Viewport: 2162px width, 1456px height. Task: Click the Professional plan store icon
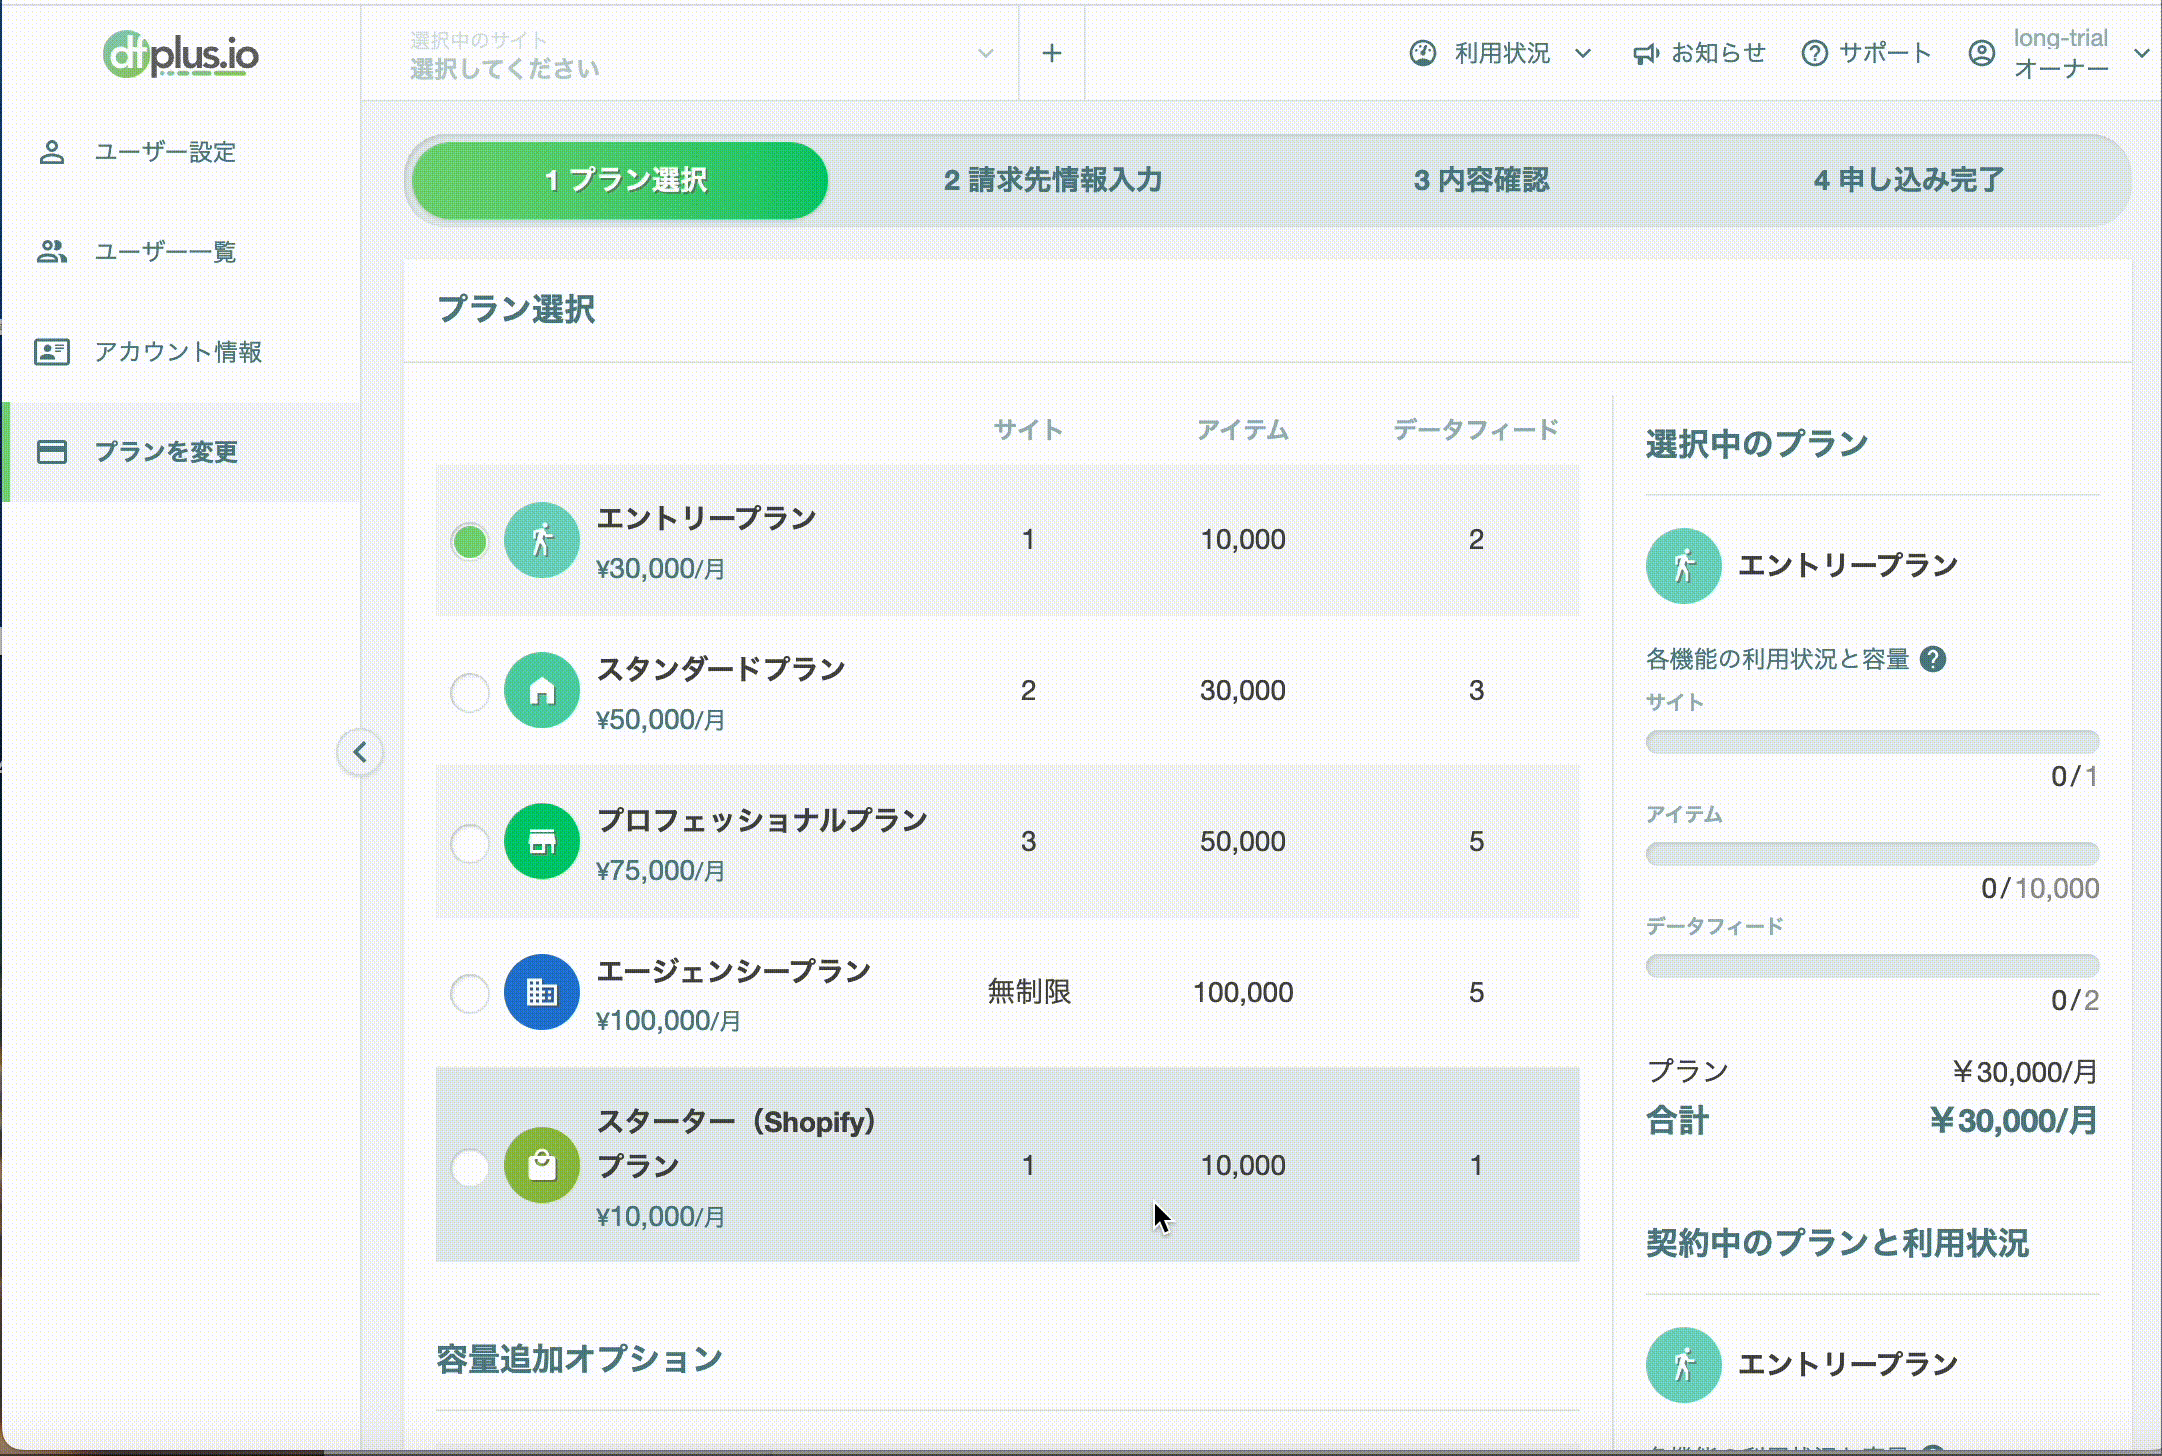point(542,841)
